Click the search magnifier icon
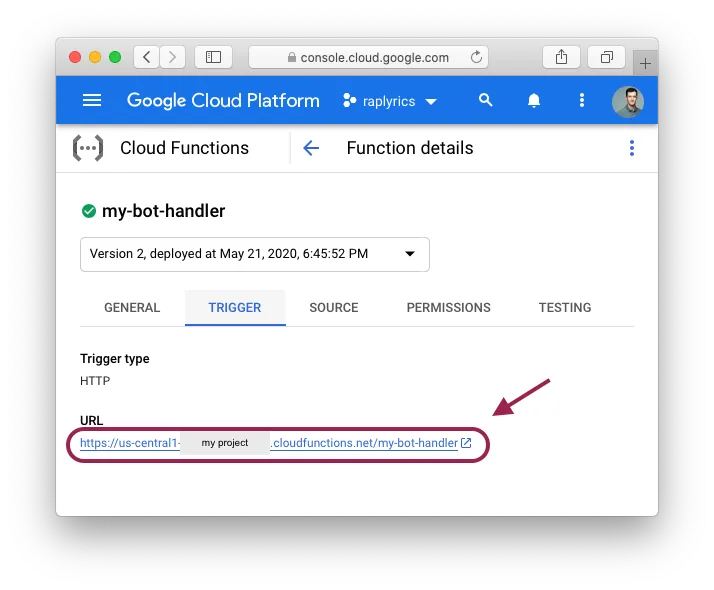 pyautogui.click(x=486, y=101)
